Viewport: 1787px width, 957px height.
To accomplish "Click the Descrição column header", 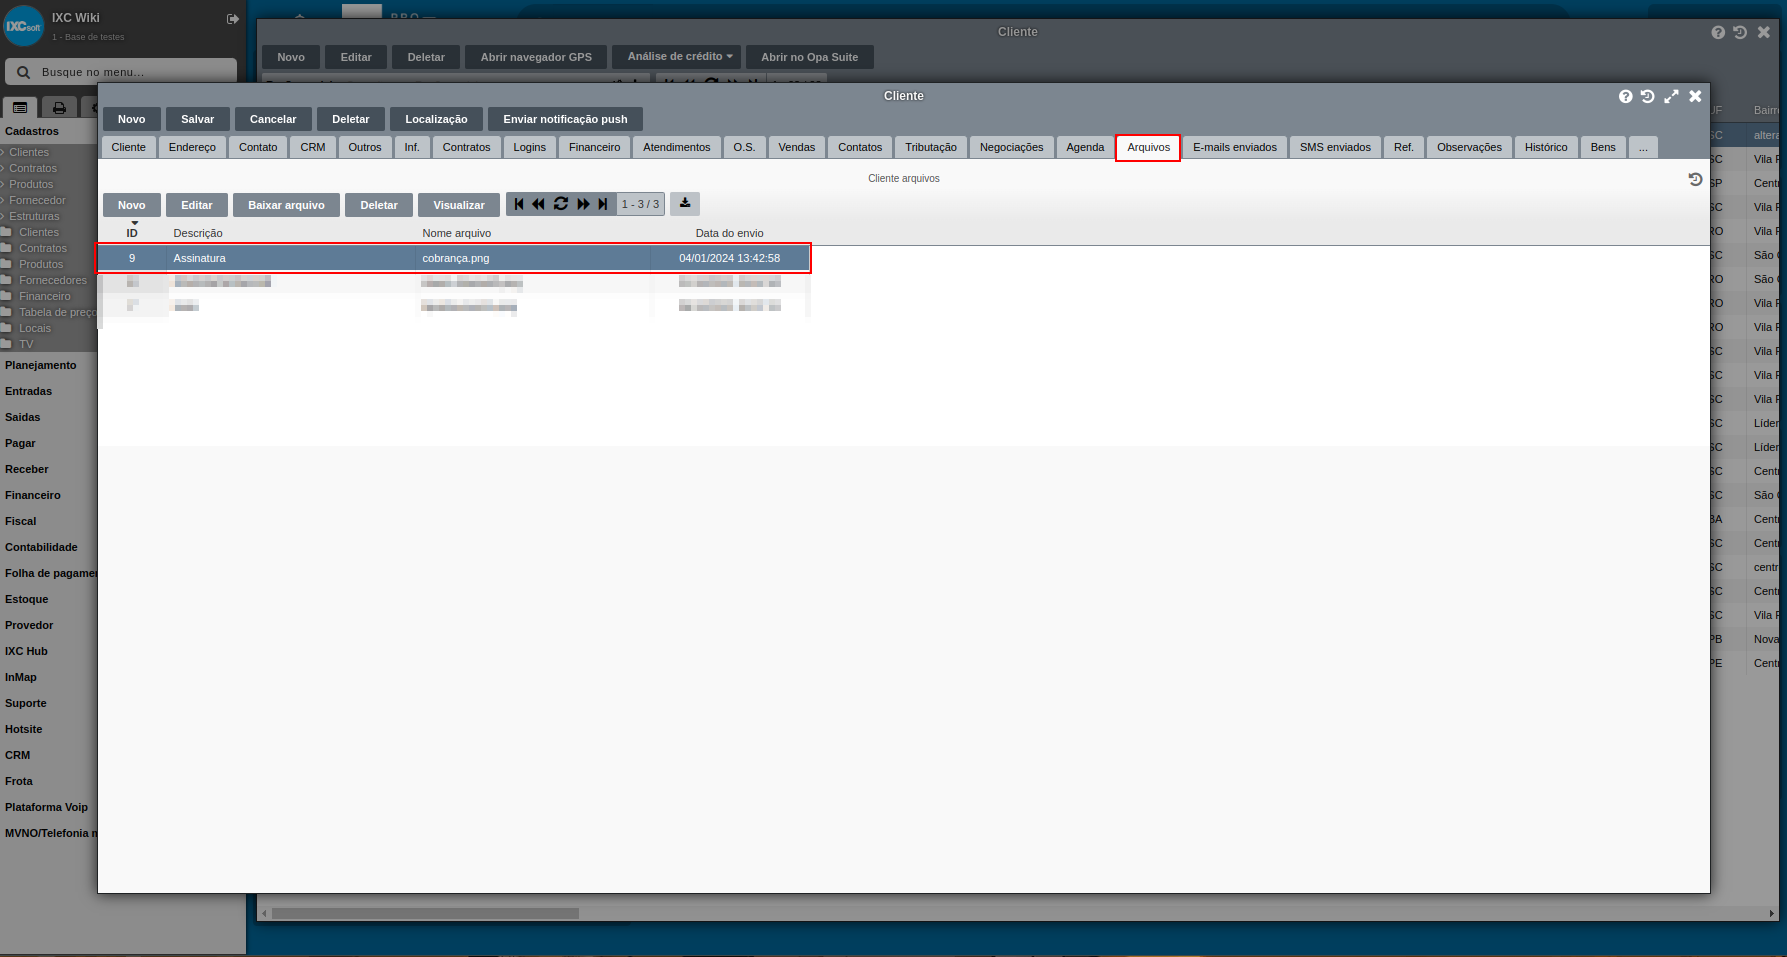I will pyautogui.click(x=198, y=233).
